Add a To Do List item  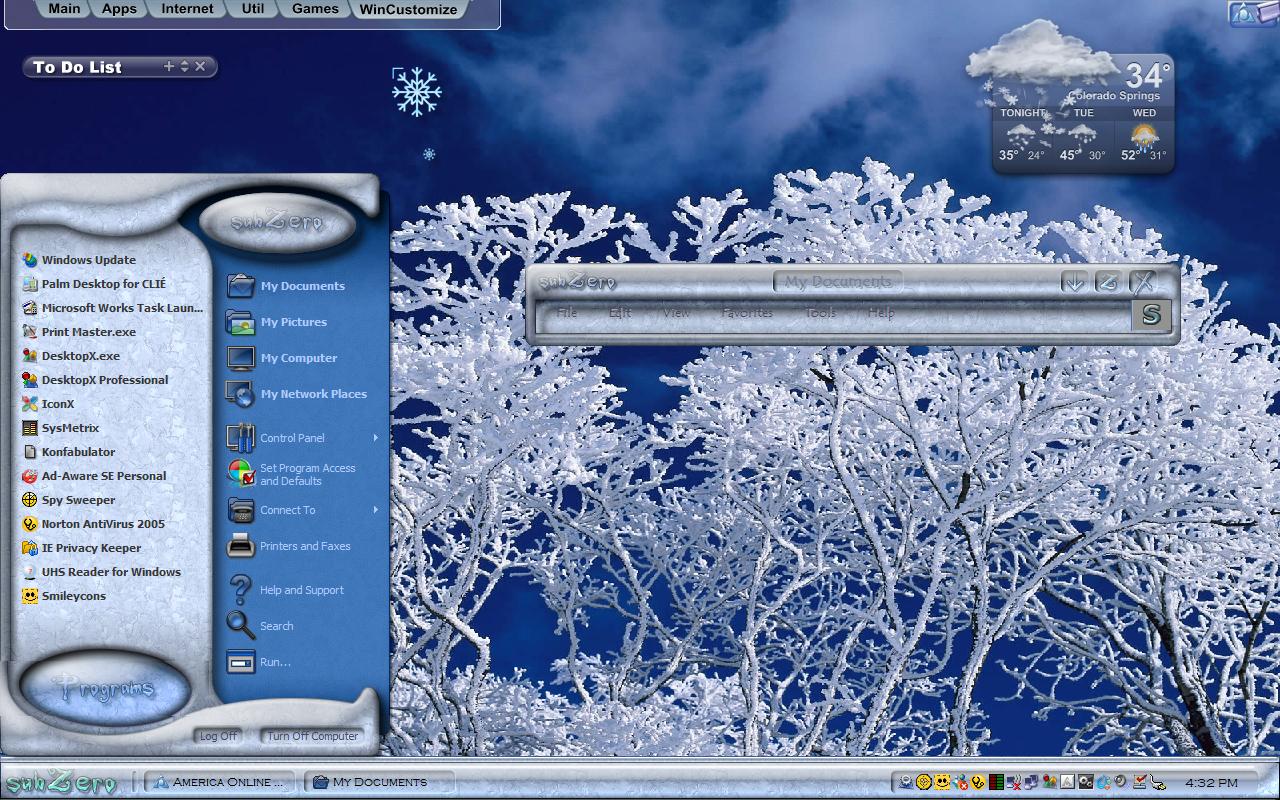click(169, 66)
